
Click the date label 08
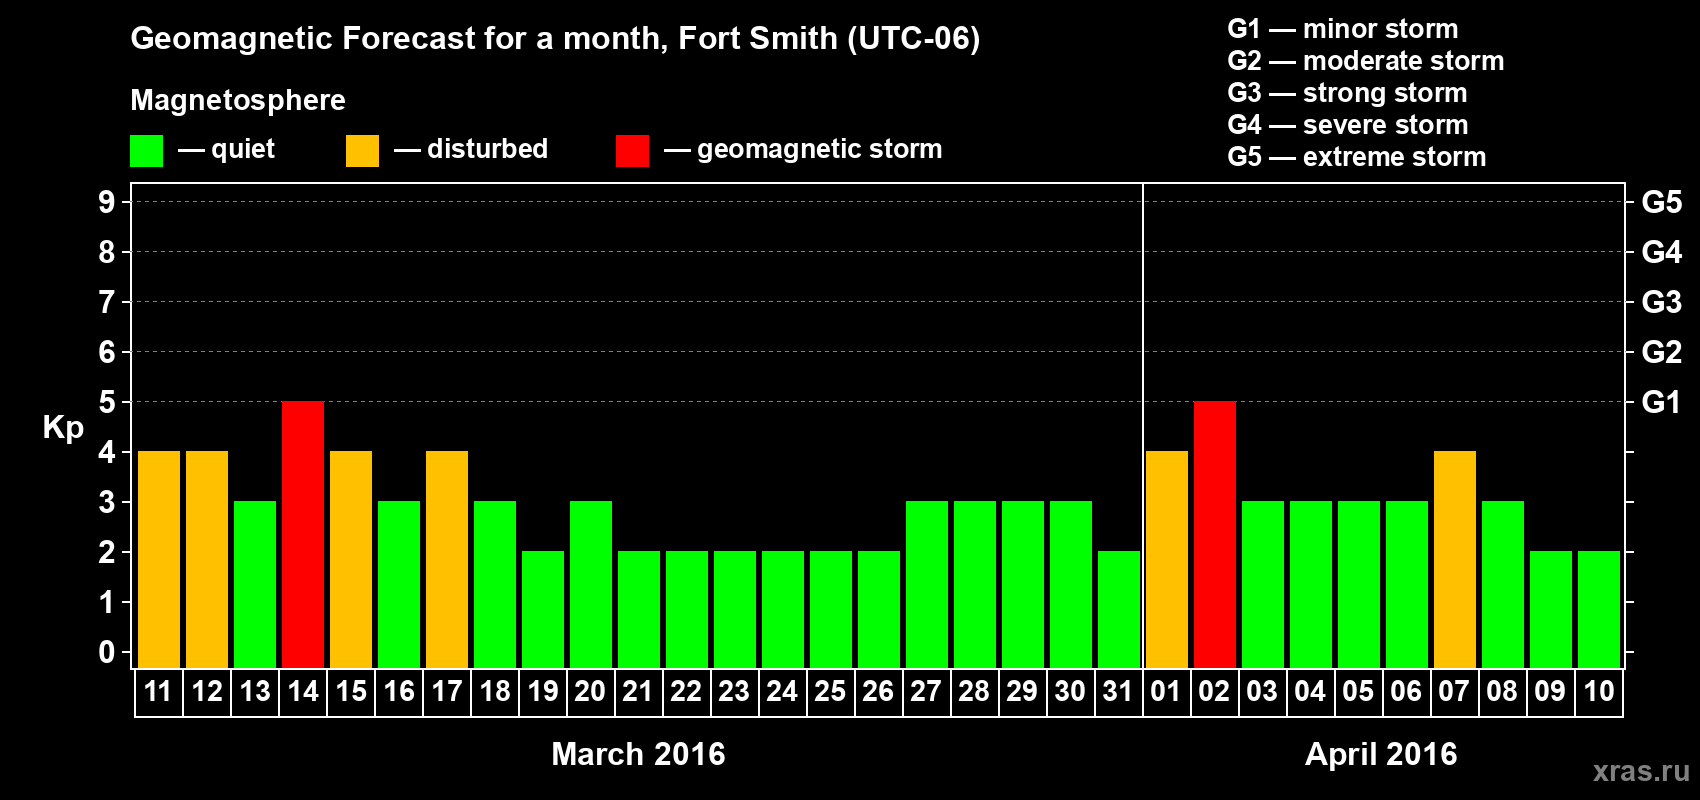1503,691
